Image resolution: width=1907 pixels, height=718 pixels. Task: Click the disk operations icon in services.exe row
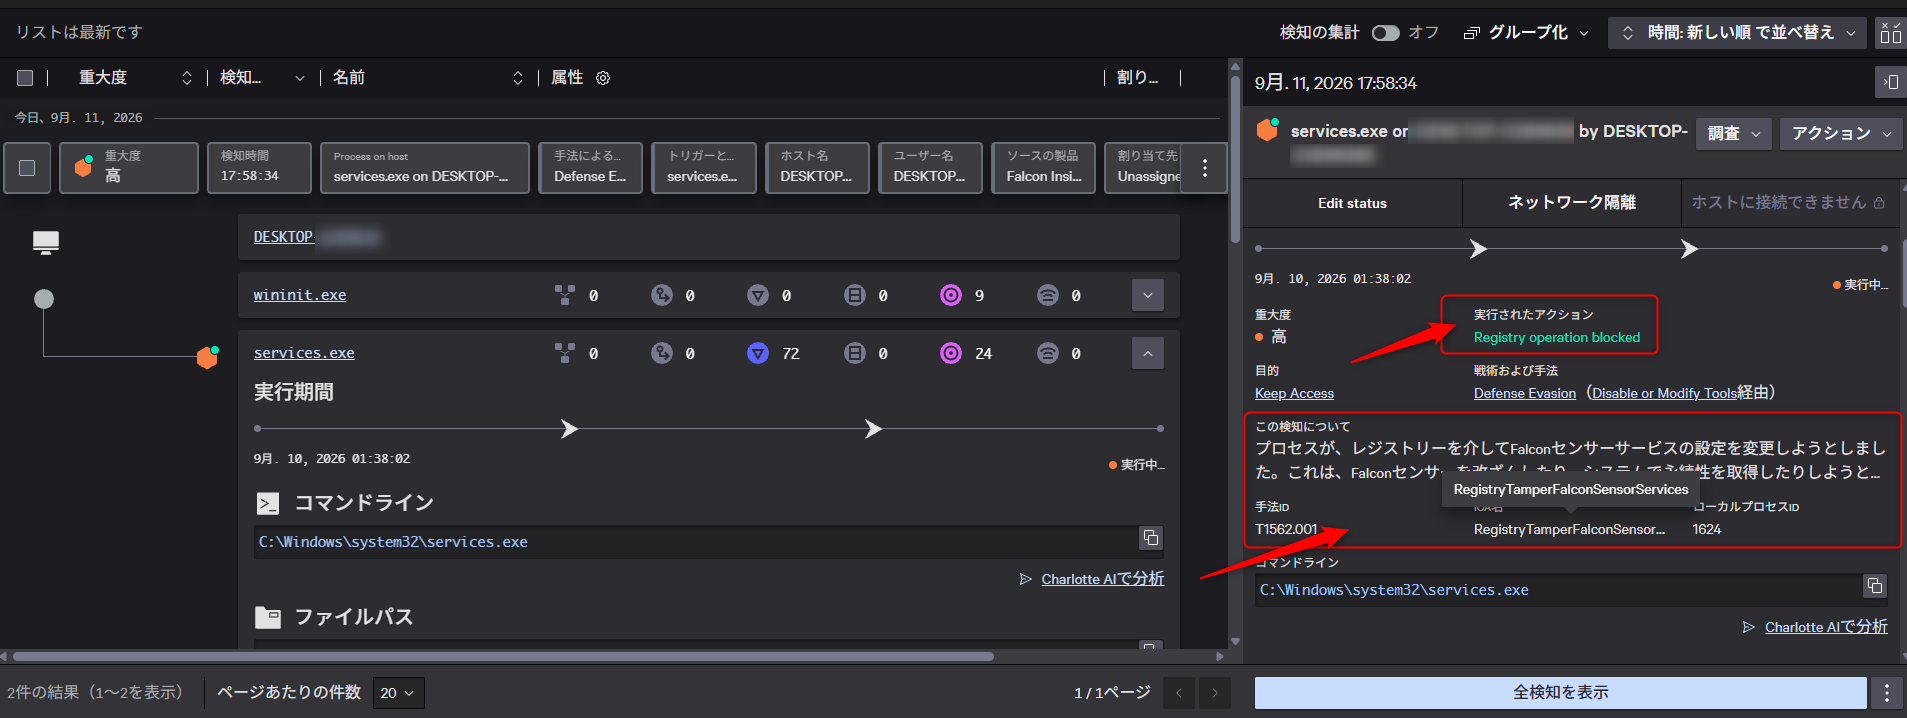click(854, 353)
